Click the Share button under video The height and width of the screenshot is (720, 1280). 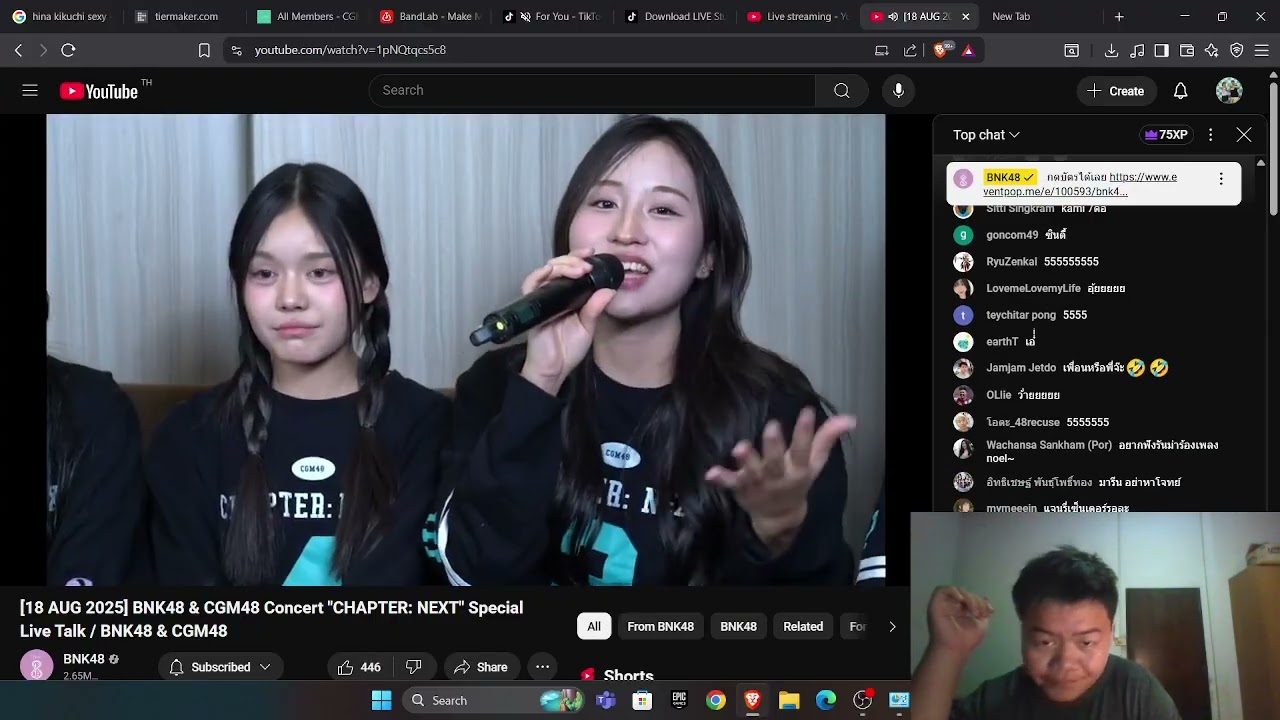(481, 667)
